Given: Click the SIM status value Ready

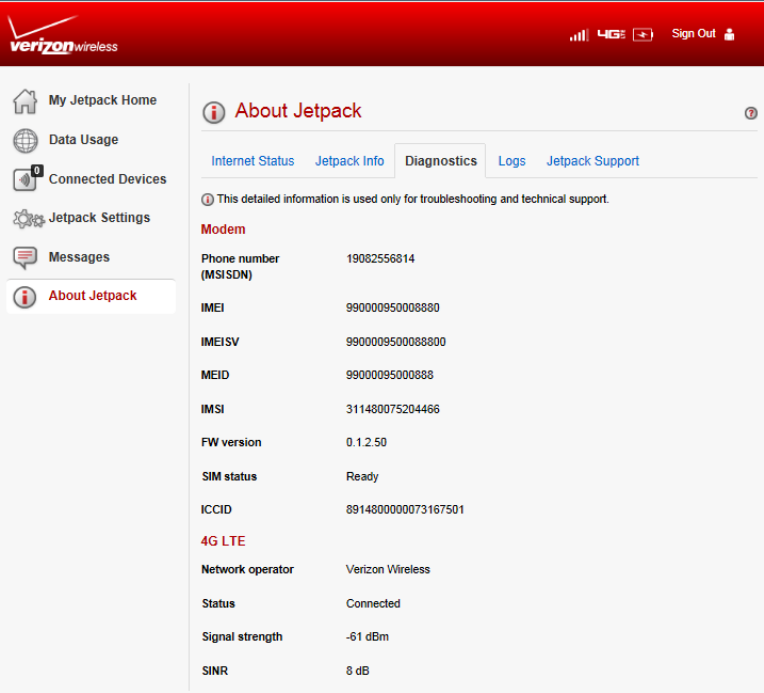Looking at the screenshot, I should tap(362, 477).
